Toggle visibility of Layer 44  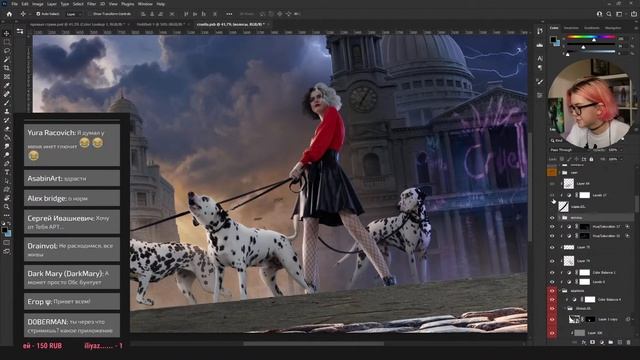552,184
